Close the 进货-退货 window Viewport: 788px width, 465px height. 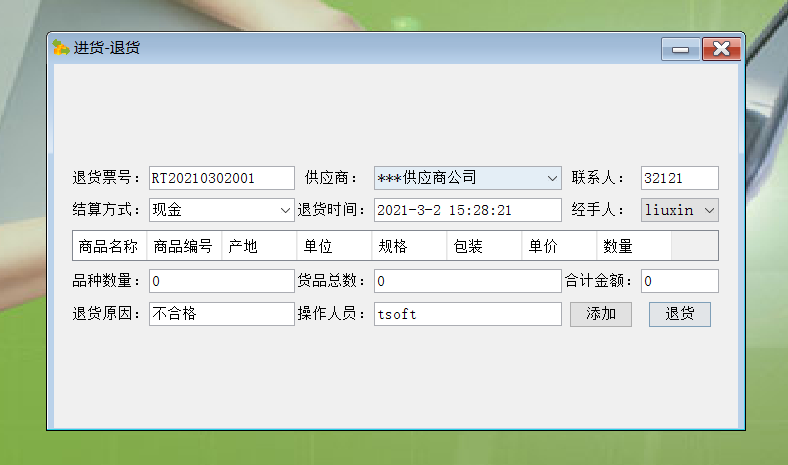(721, 49)
